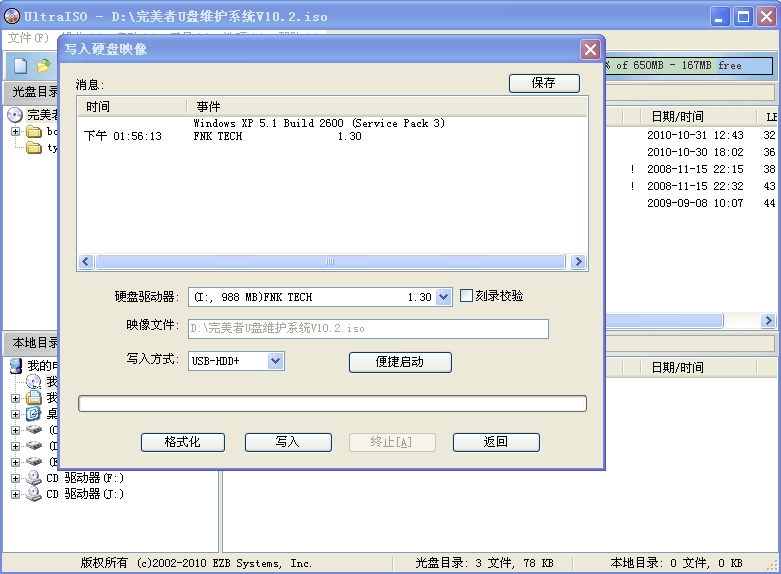Click the New file toolbar icon
This screenshot has height=574, width=781.
[x=20, y=66]
